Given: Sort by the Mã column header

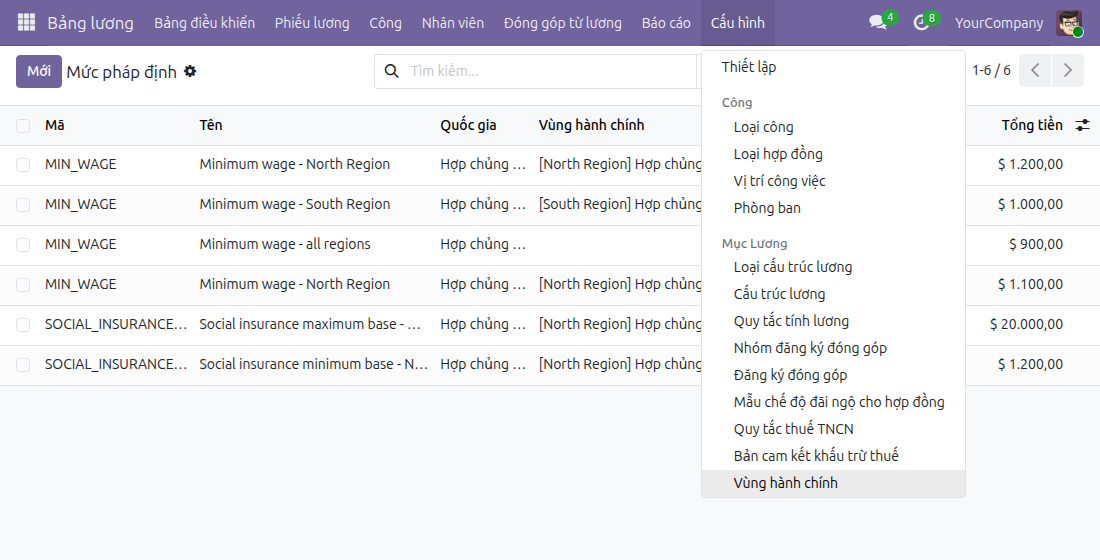Looking at the screenshot, I should point(55,125).
